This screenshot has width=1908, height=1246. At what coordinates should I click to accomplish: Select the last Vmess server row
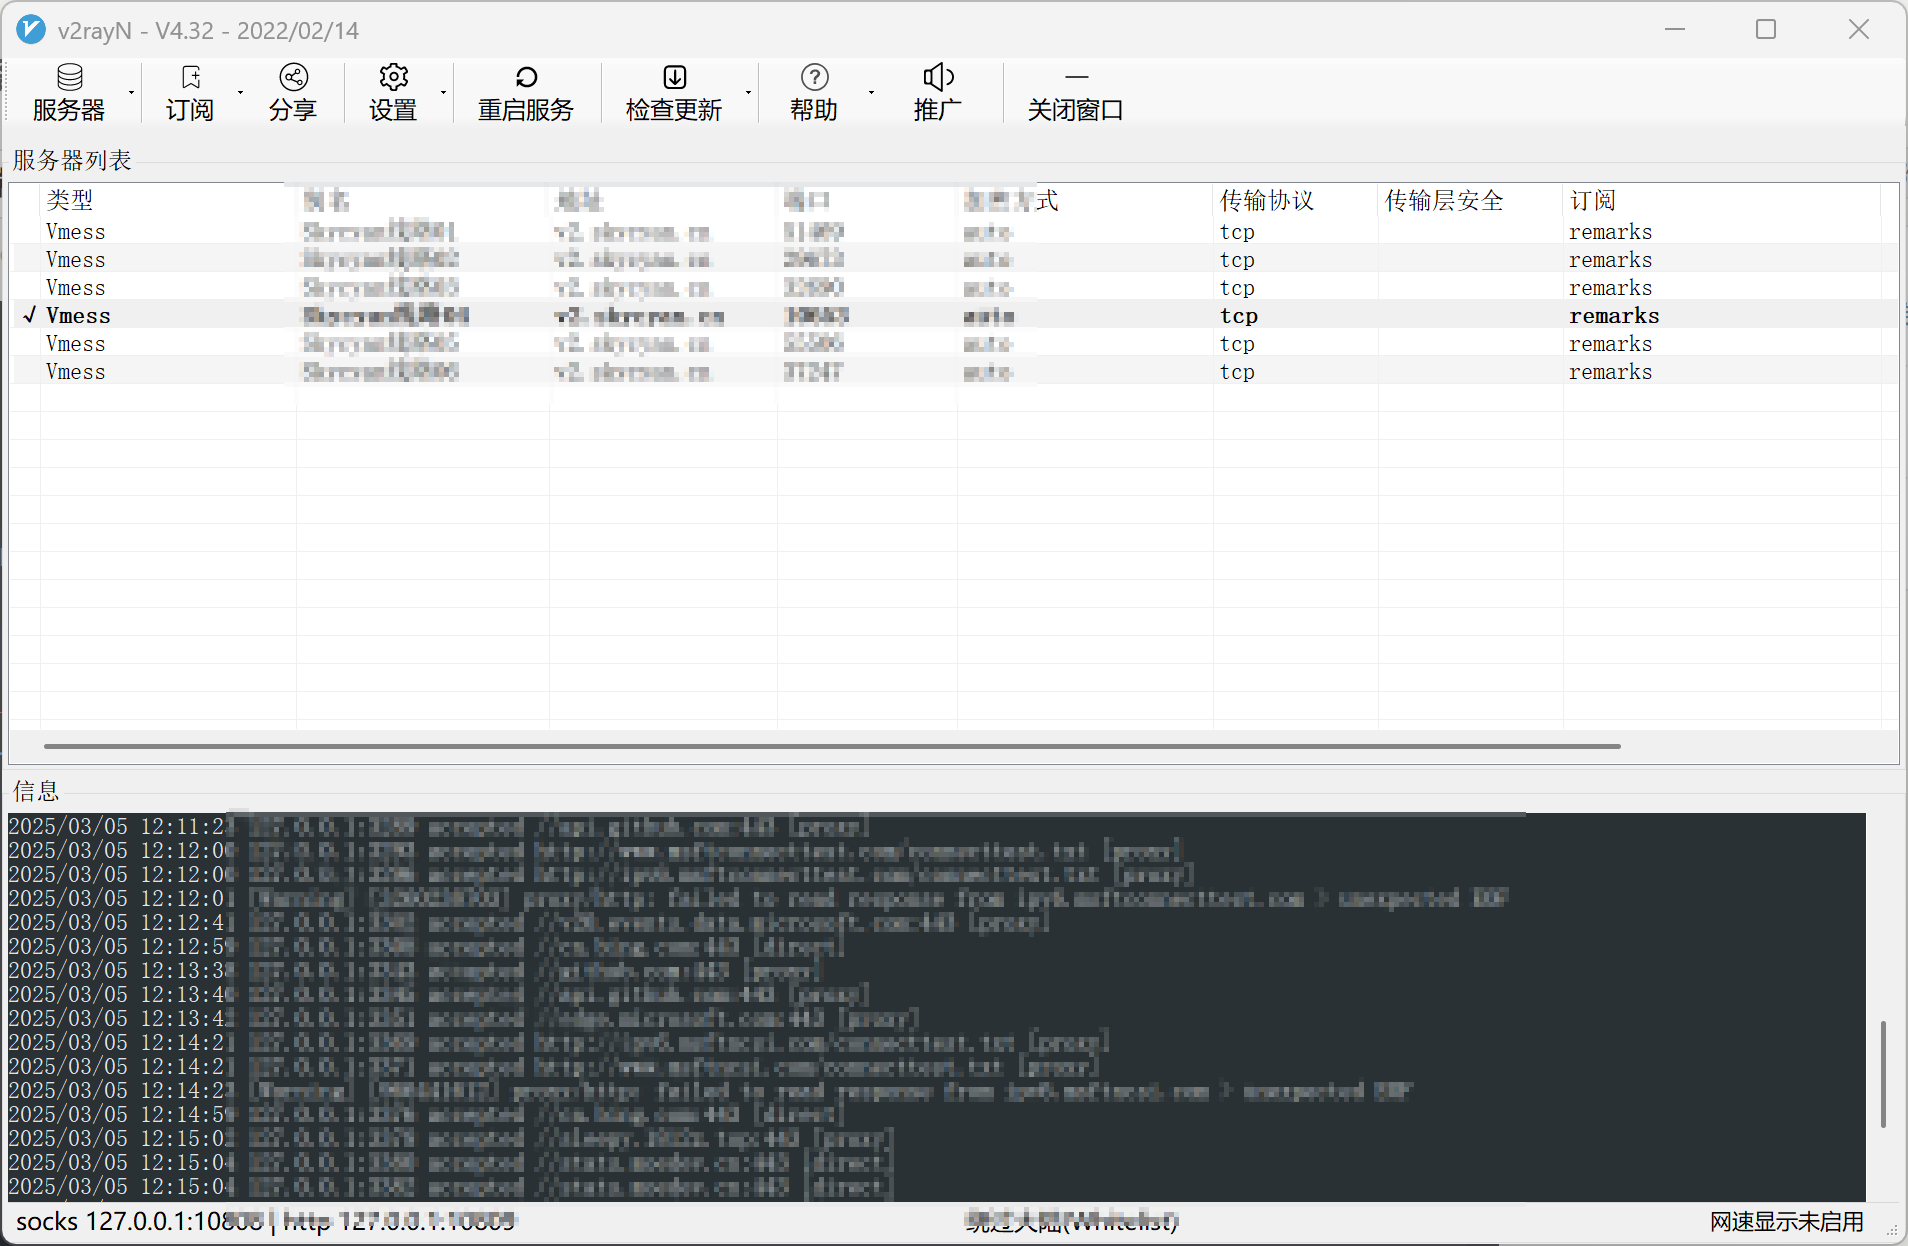tap(954, 372)
